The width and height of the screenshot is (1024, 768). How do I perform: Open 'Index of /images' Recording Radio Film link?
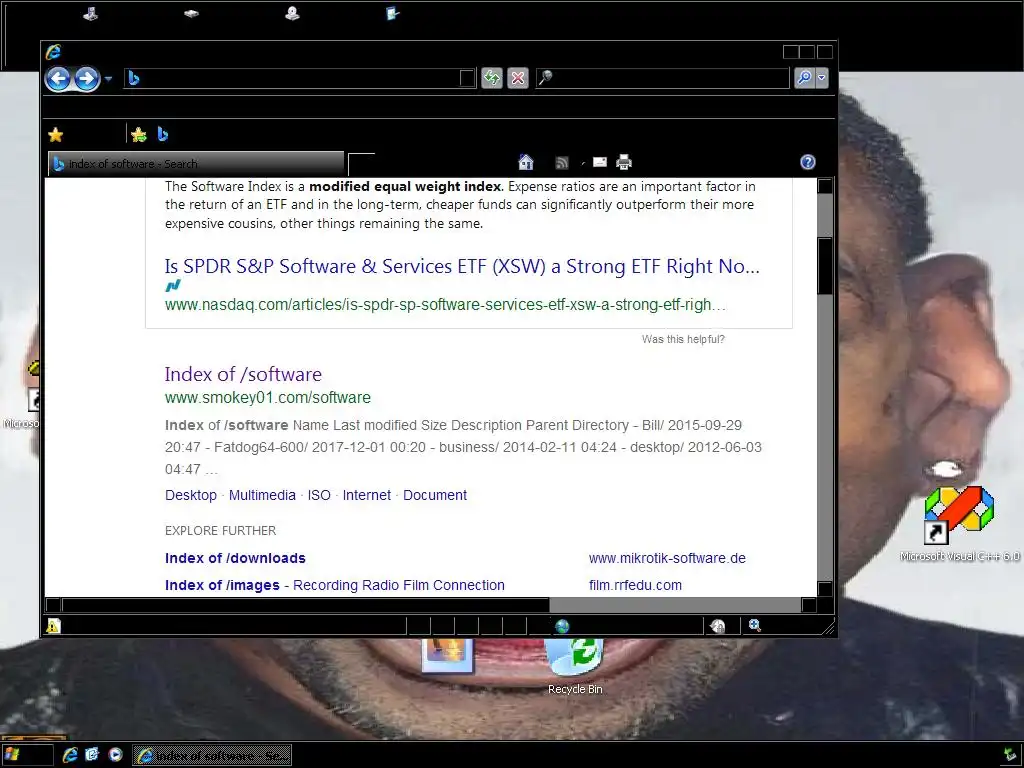[x=334, y=585]
